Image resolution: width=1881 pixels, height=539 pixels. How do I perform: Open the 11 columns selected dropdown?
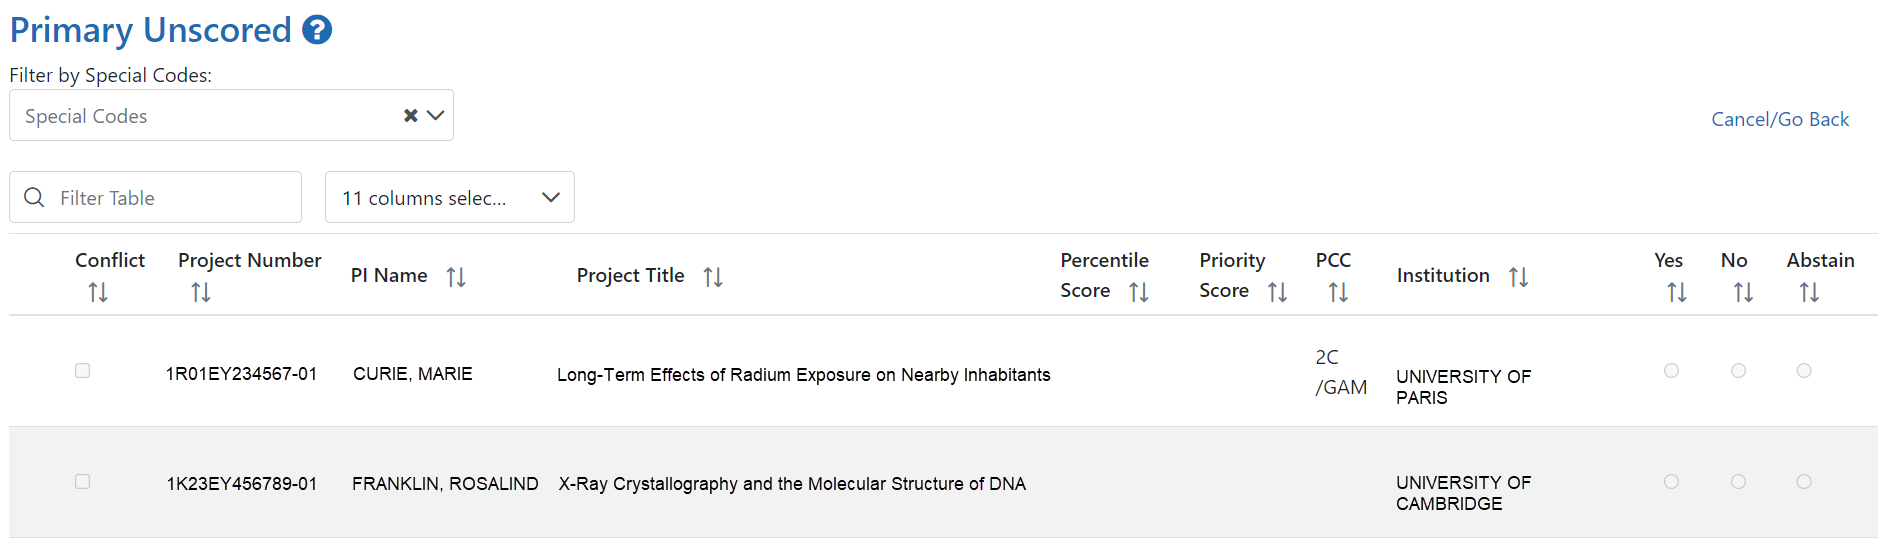click(450, 197)
